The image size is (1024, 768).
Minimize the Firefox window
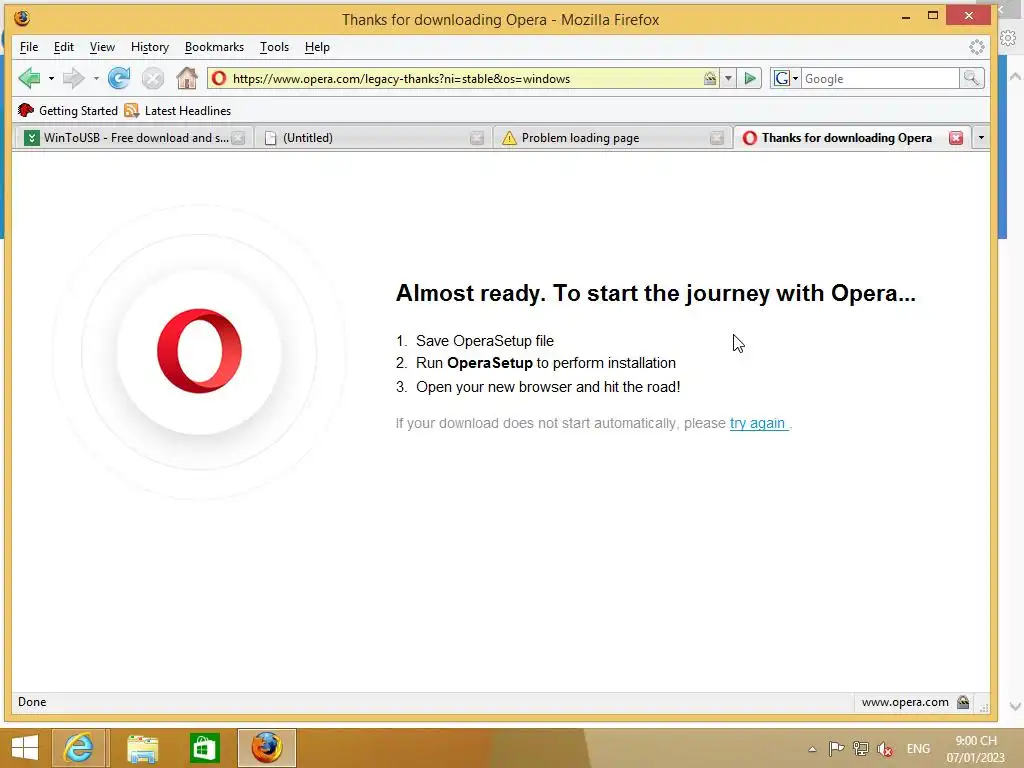coord(906,17)
